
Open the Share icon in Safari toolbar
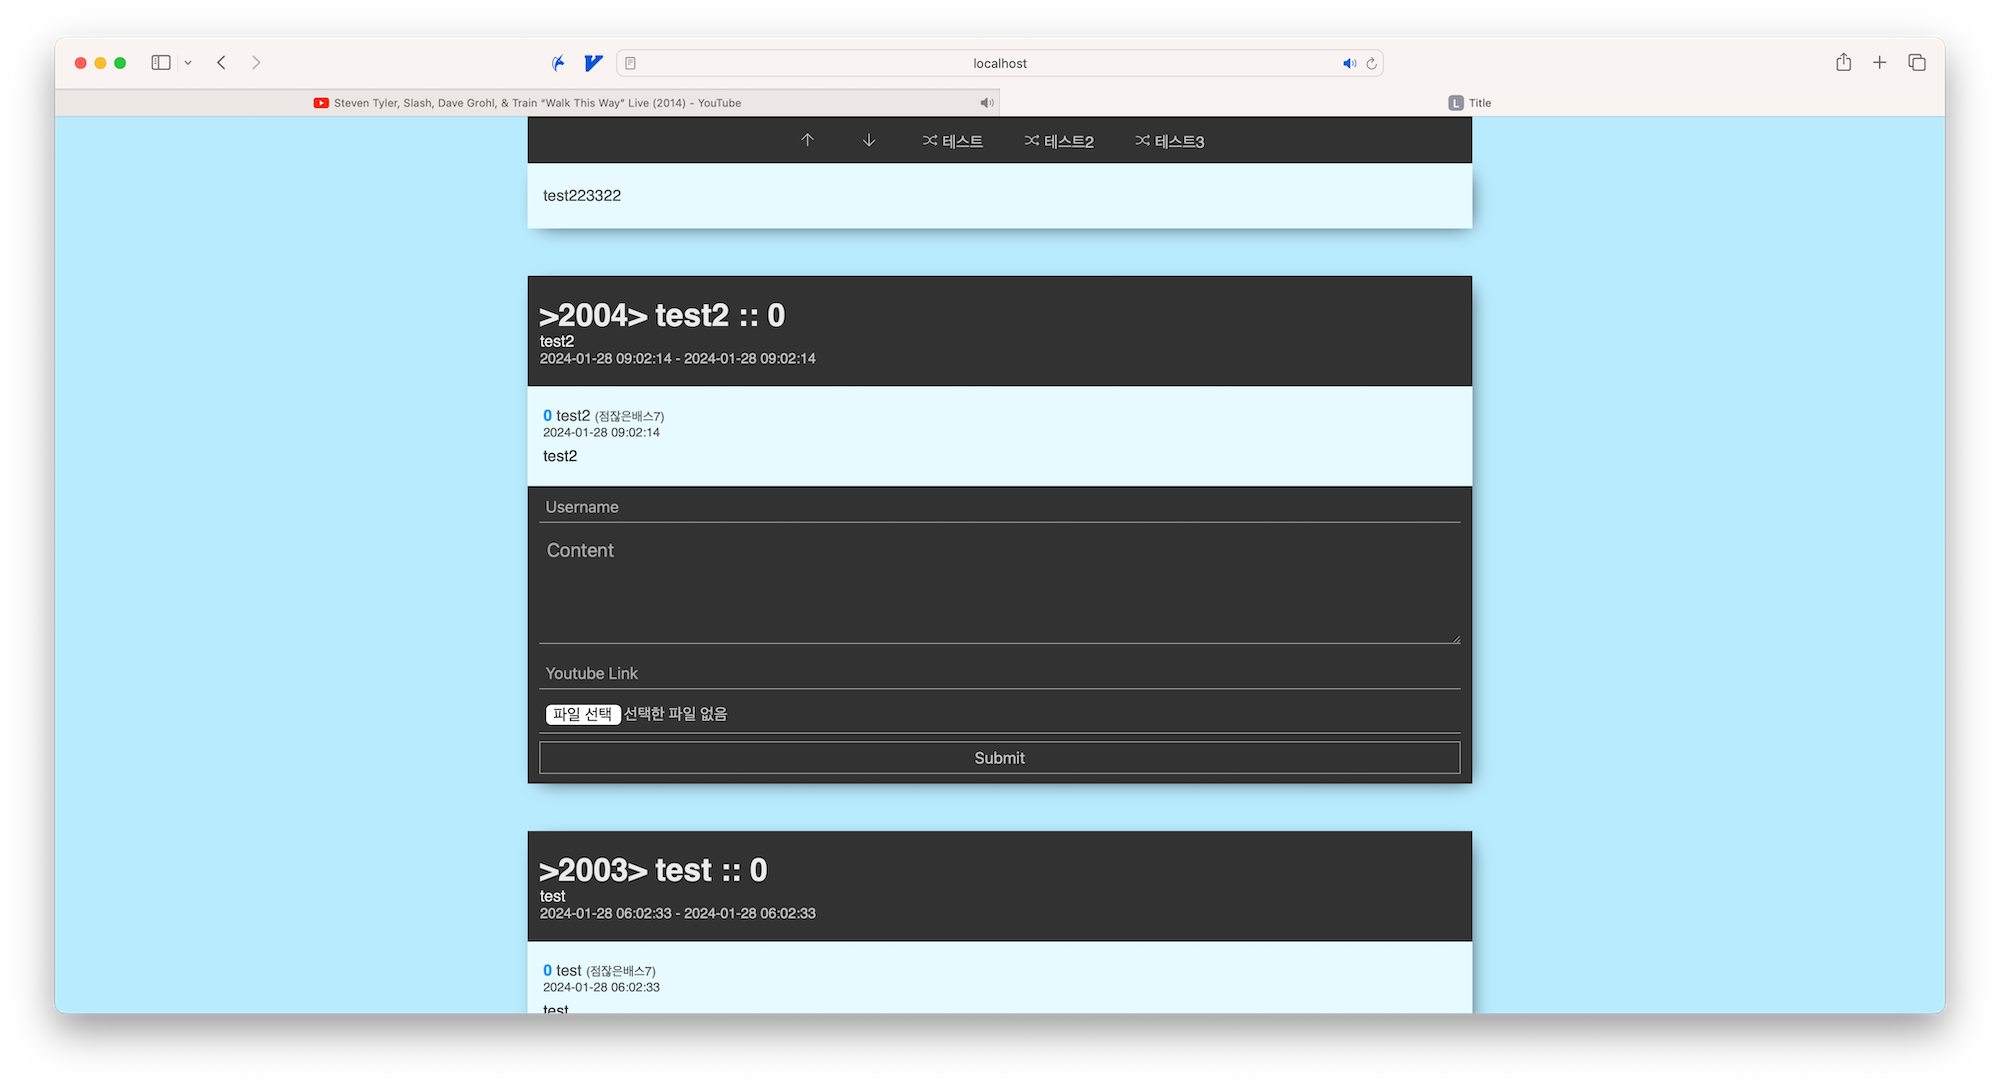1843,63
